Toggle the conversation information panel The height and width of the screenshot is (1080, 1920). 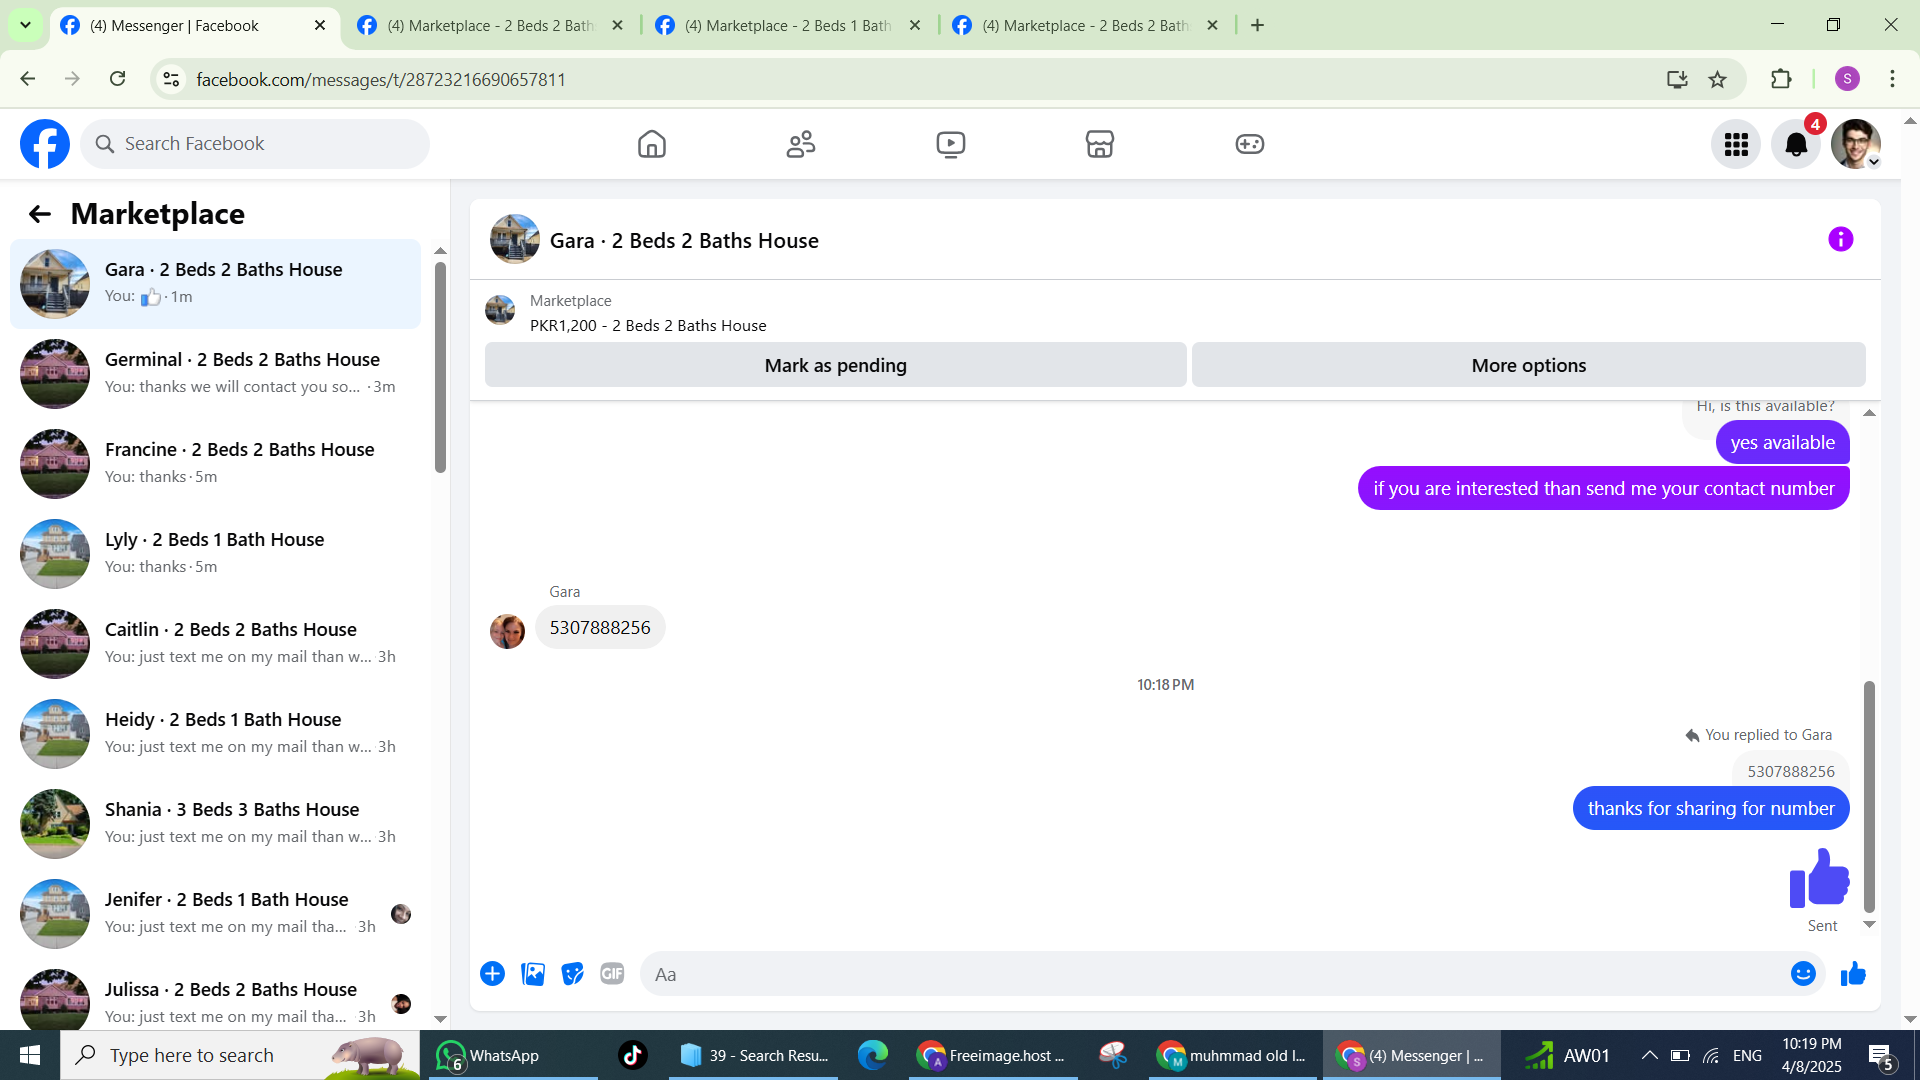[1840, 240]
